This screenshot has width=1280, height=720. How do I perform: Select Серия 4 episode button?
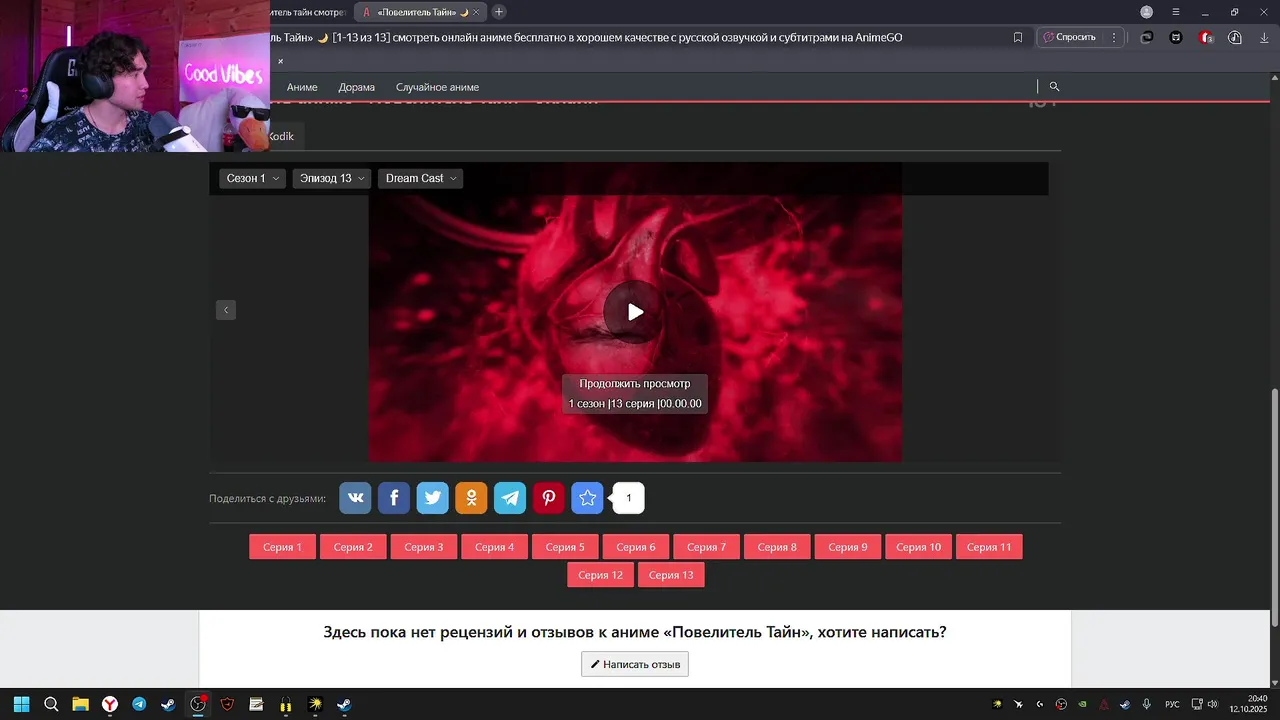tap(495, 547)
